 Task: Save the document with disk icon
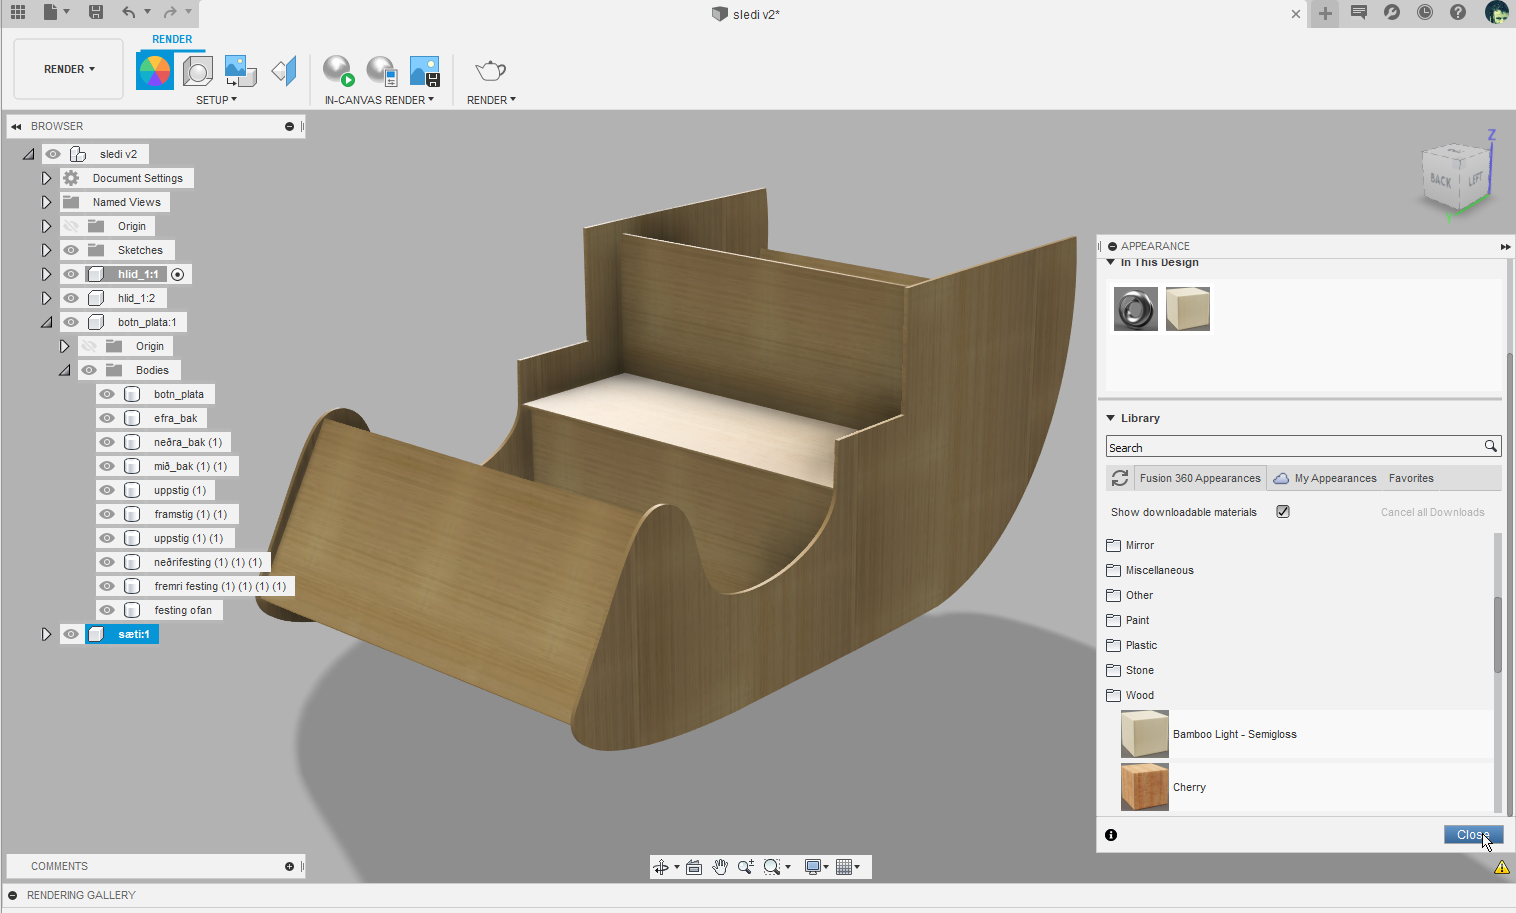coord(96,12)
